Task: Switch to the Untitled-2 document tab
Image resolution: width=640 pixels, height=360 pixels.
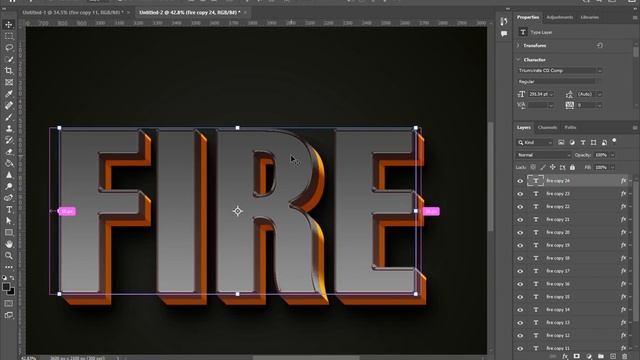Action: click(189, 13)
